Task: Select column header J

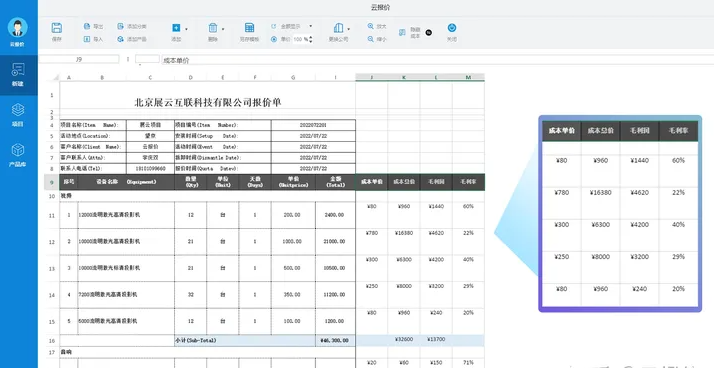Action: (x=372, y=77)
